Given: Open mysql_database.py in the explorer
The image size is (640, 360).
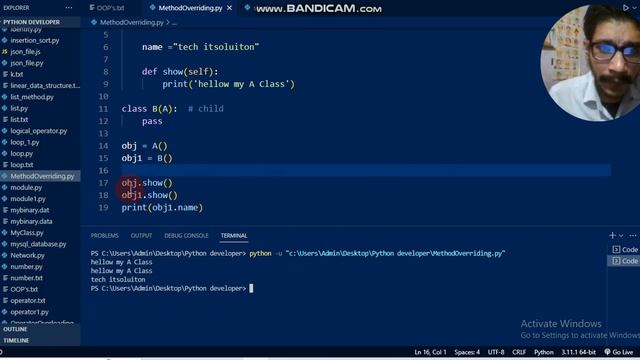Looking at the screenshot, I should point(38,244).
